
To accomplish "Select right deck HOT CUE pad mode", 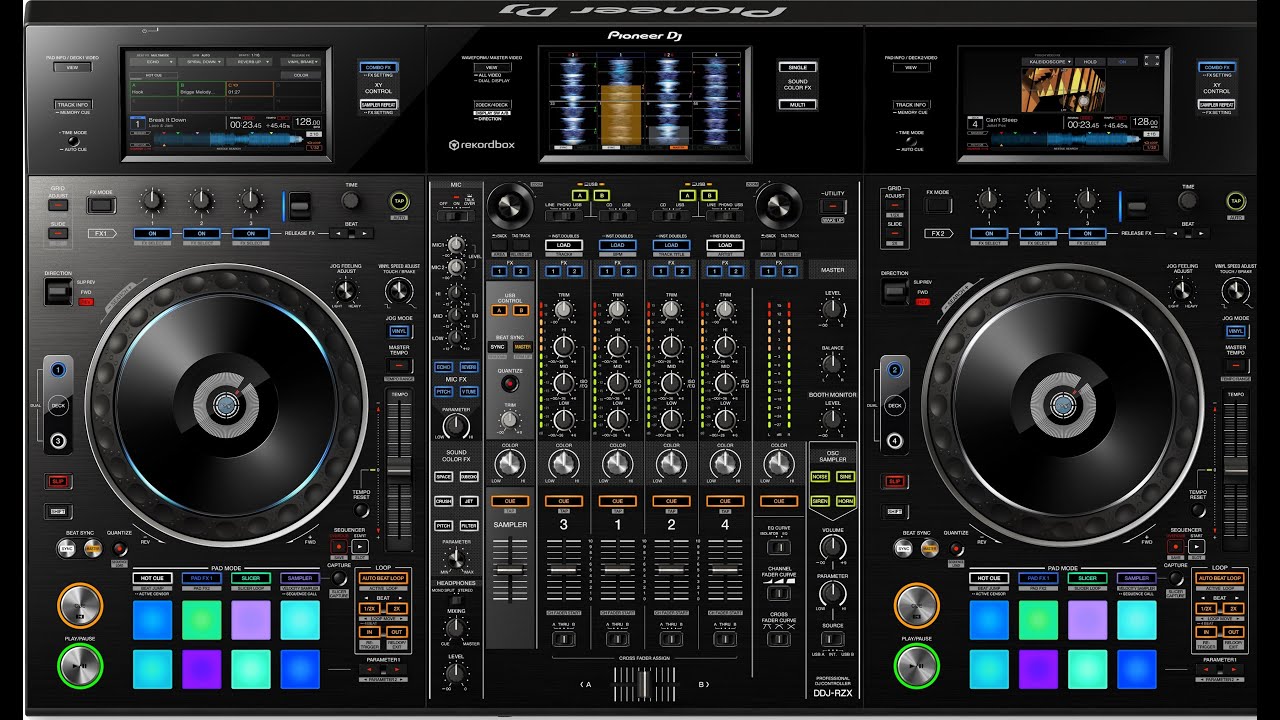I will click(989, 578).
